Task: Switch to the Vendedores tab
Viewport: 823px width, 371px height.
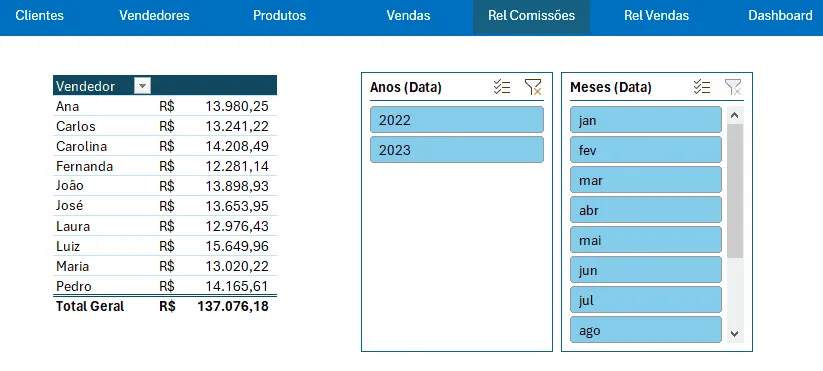Action: coord(154,16)
